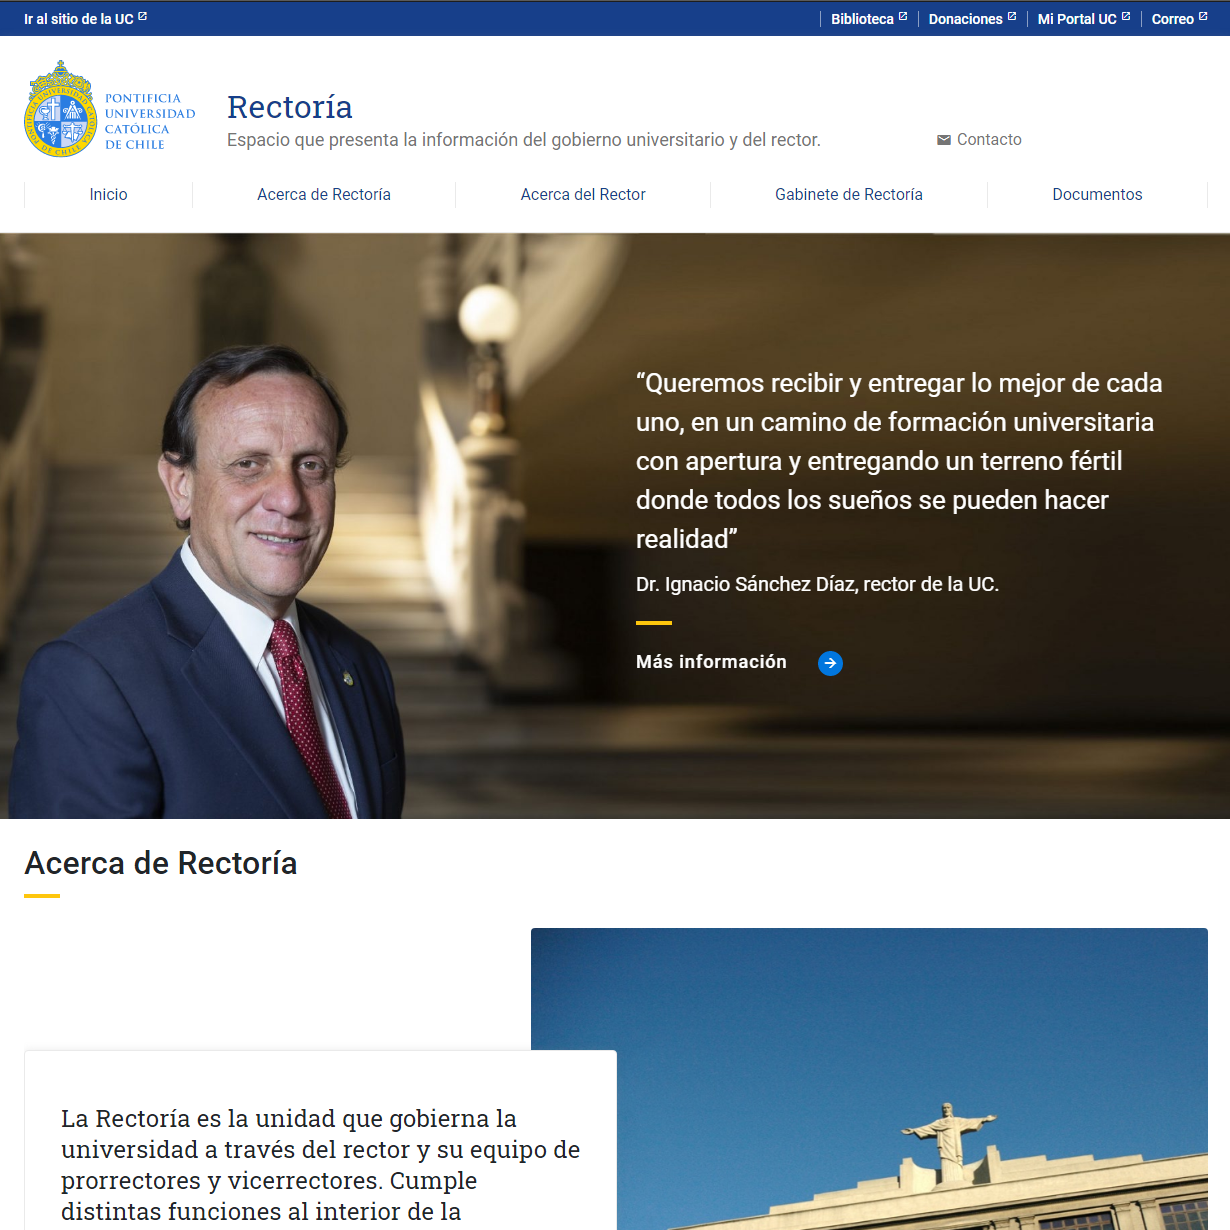1230x1230 pixels.
Task: Visit Ir al sitio de la UC
Action: pyautogui.click(x=79, y=19)
